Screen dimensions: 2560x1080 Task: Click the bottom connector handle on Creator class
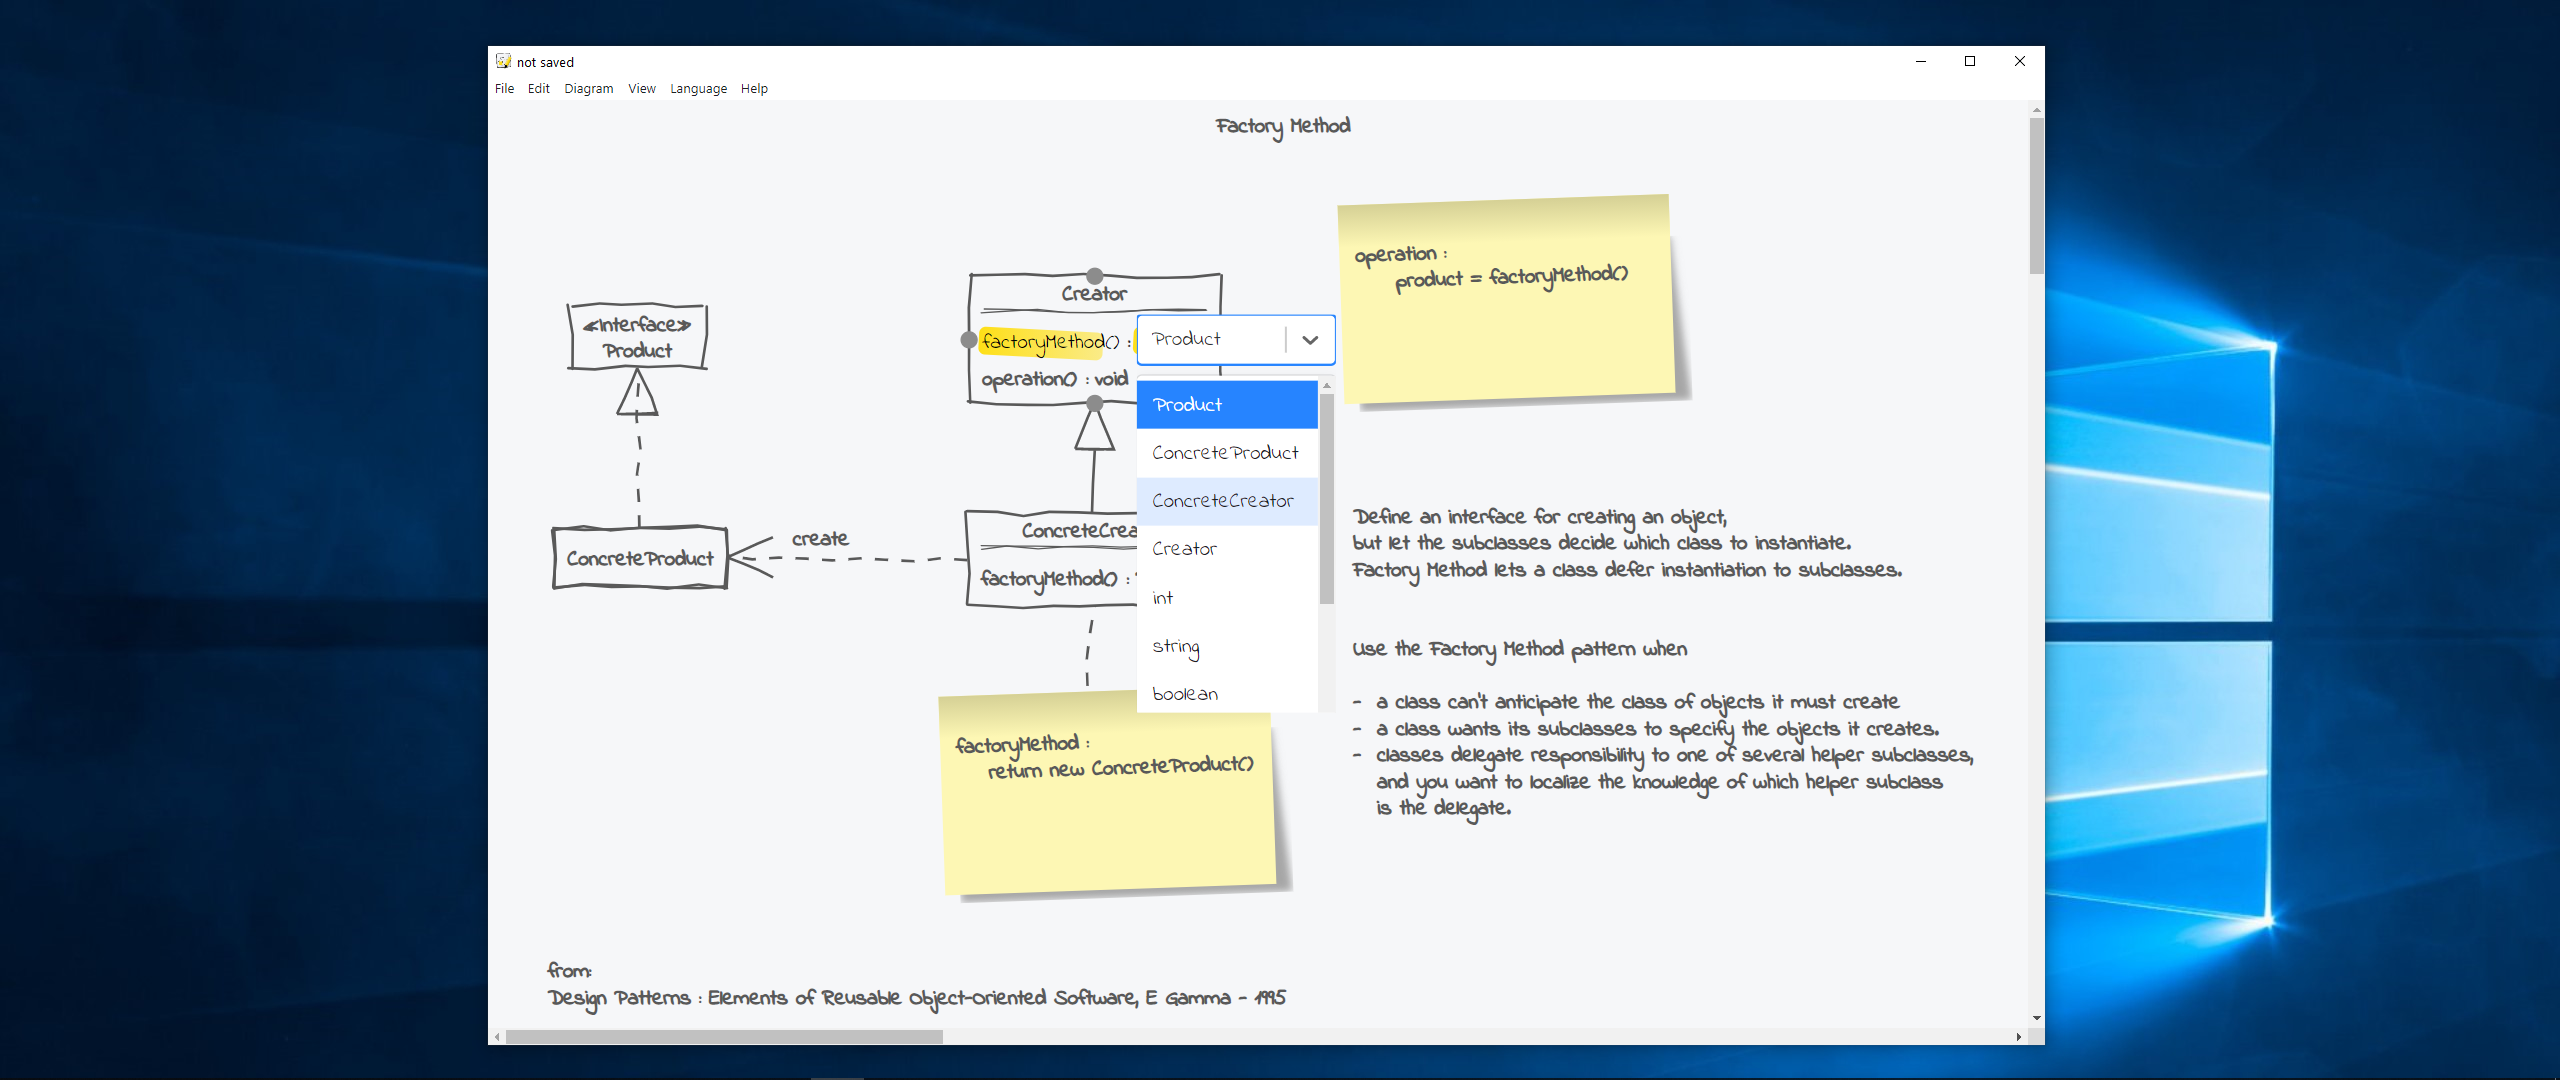tap(1095, 403)
